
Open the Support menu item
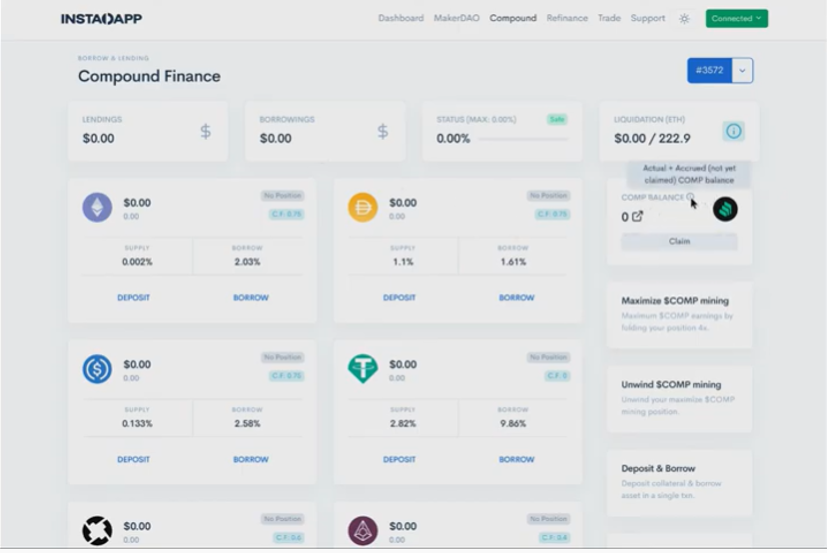click(648, 18)
